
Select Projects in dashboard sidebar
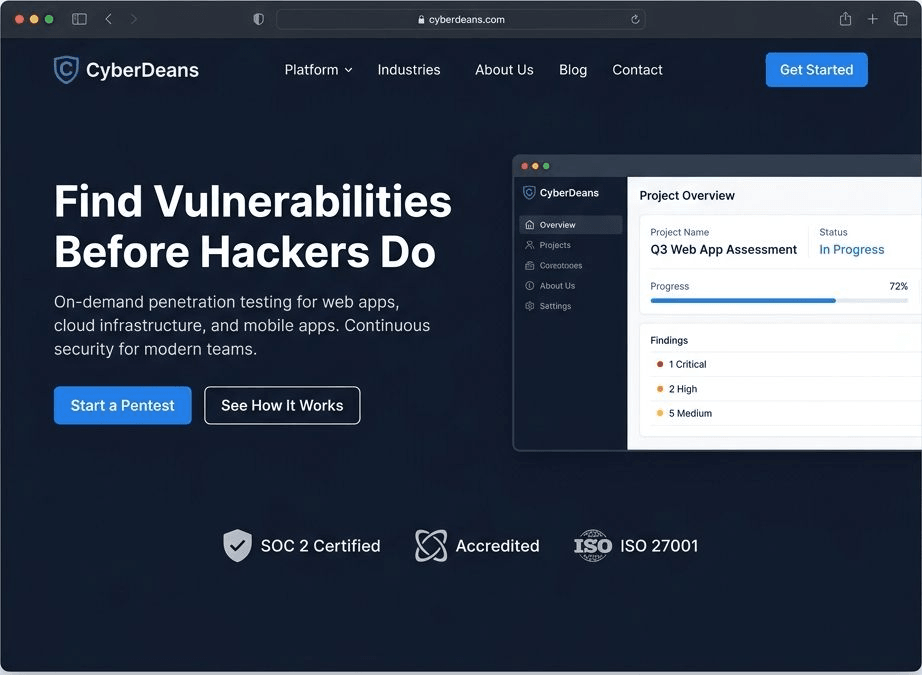click(570, 245)
